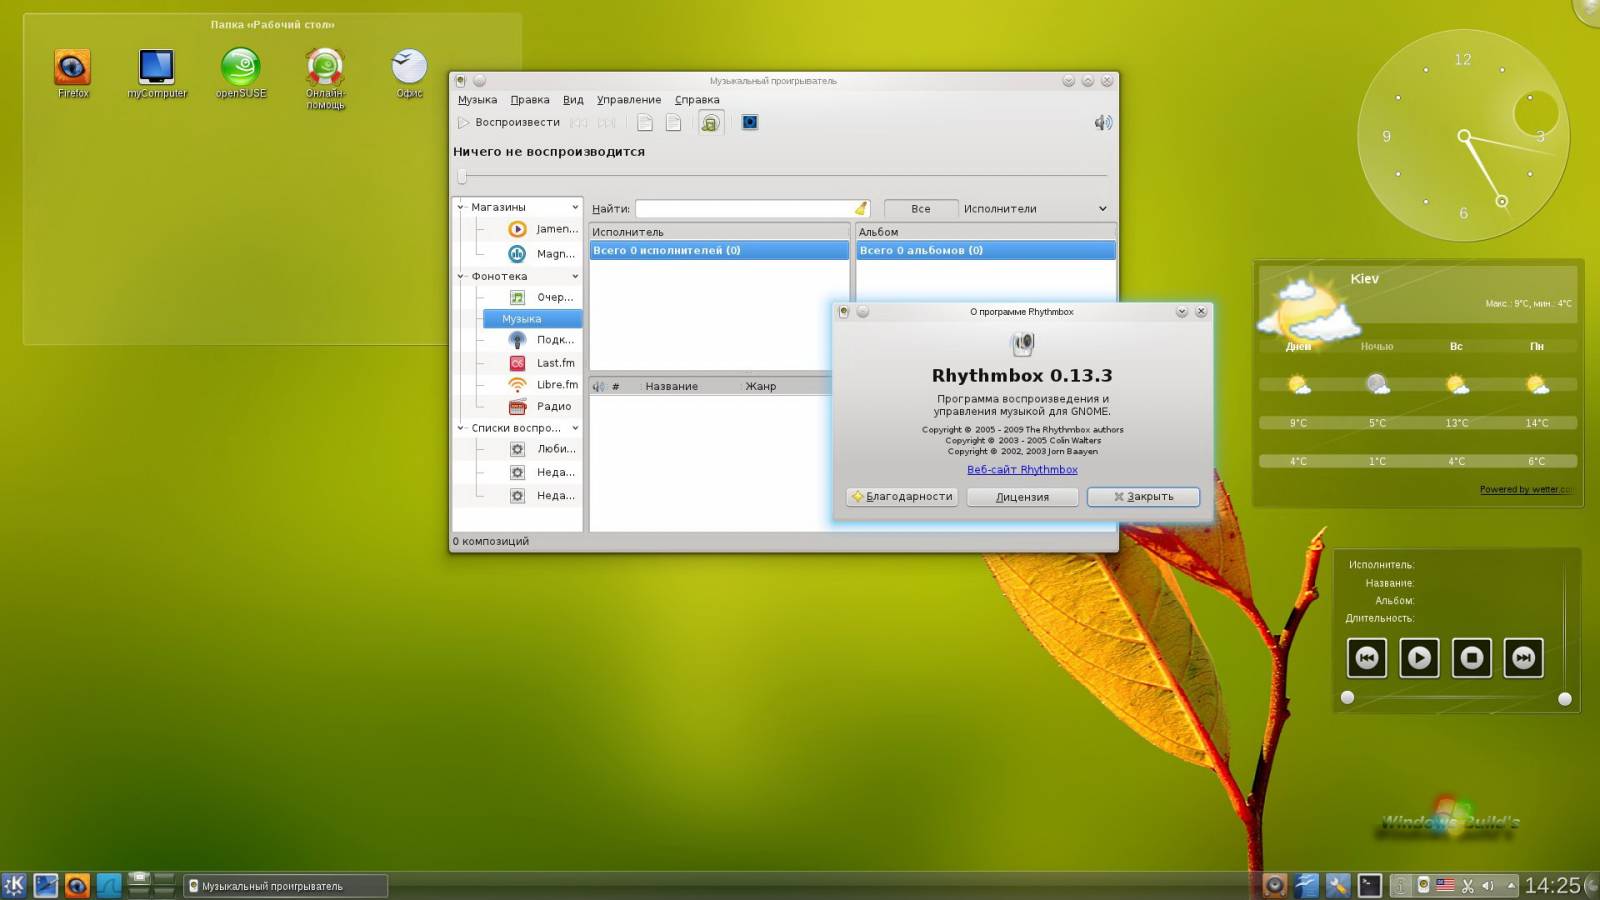
Task: Click the visualization icon in toolbar
Action: (x=750, y=122)
